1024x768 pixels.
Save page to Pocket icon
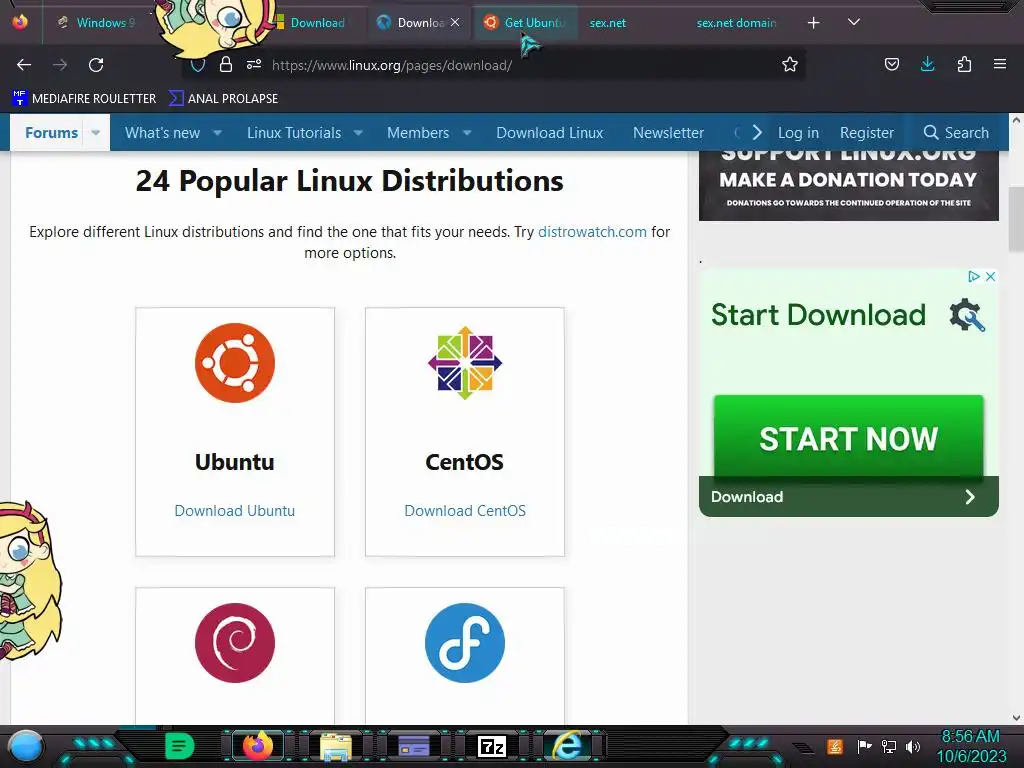[891, 64]
